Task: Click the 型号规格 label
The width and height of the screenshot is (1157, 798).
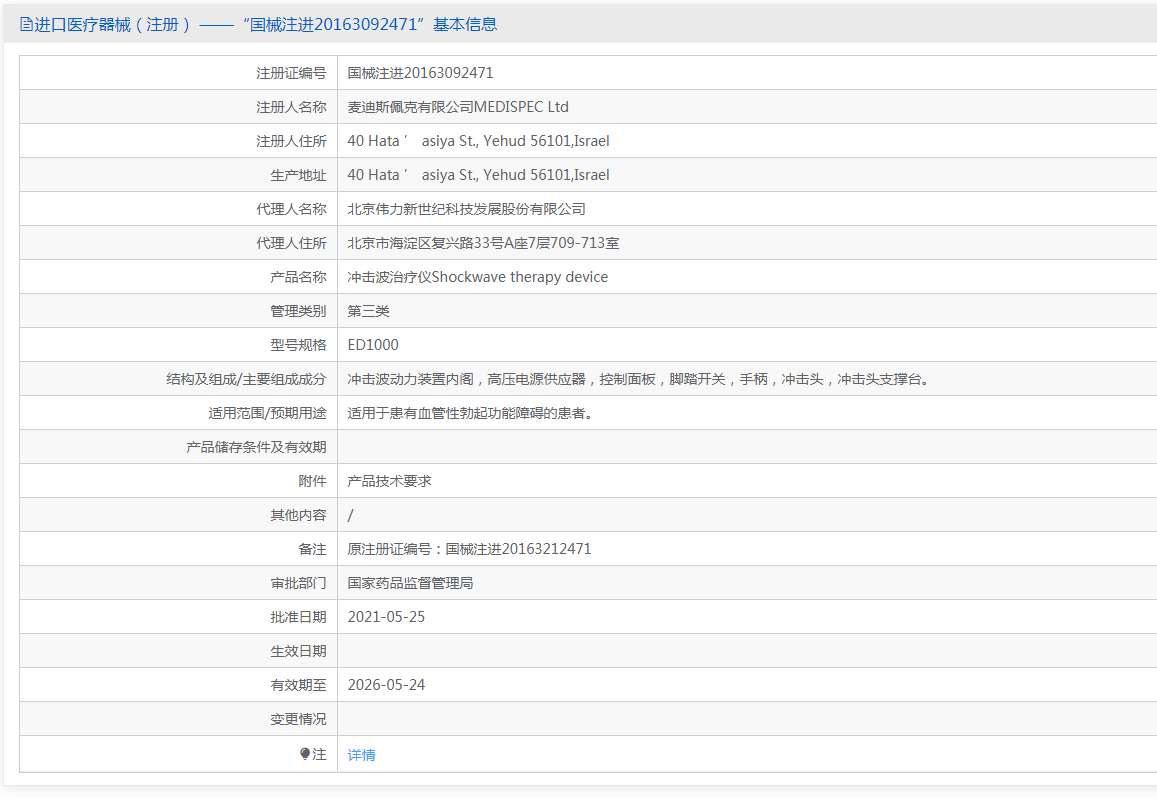Action: (298, 345)
